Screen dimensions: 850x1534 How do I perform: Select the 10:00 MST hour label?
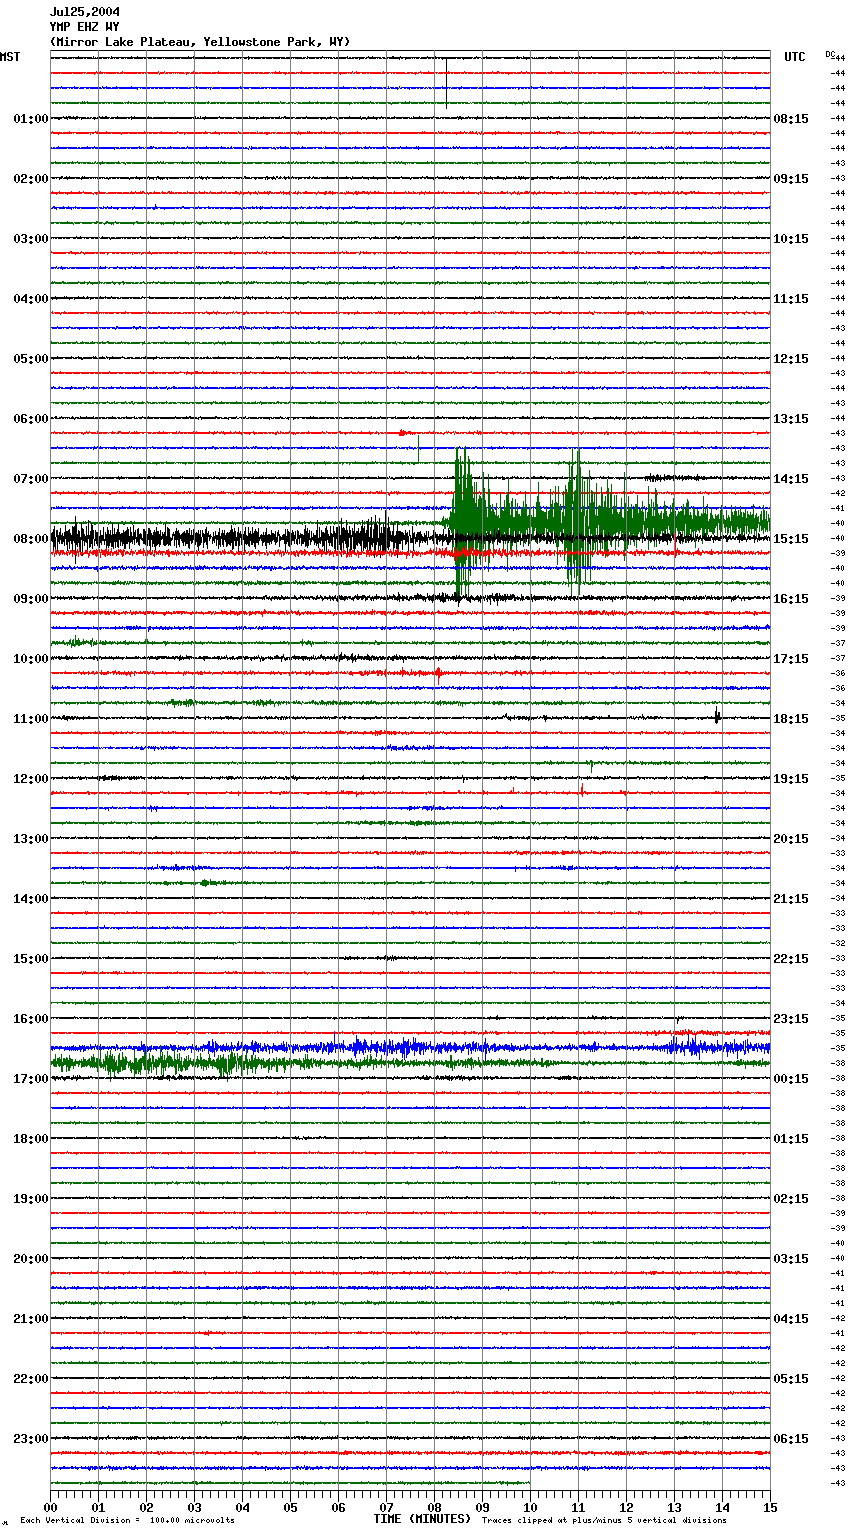click(x=31, y=659)
